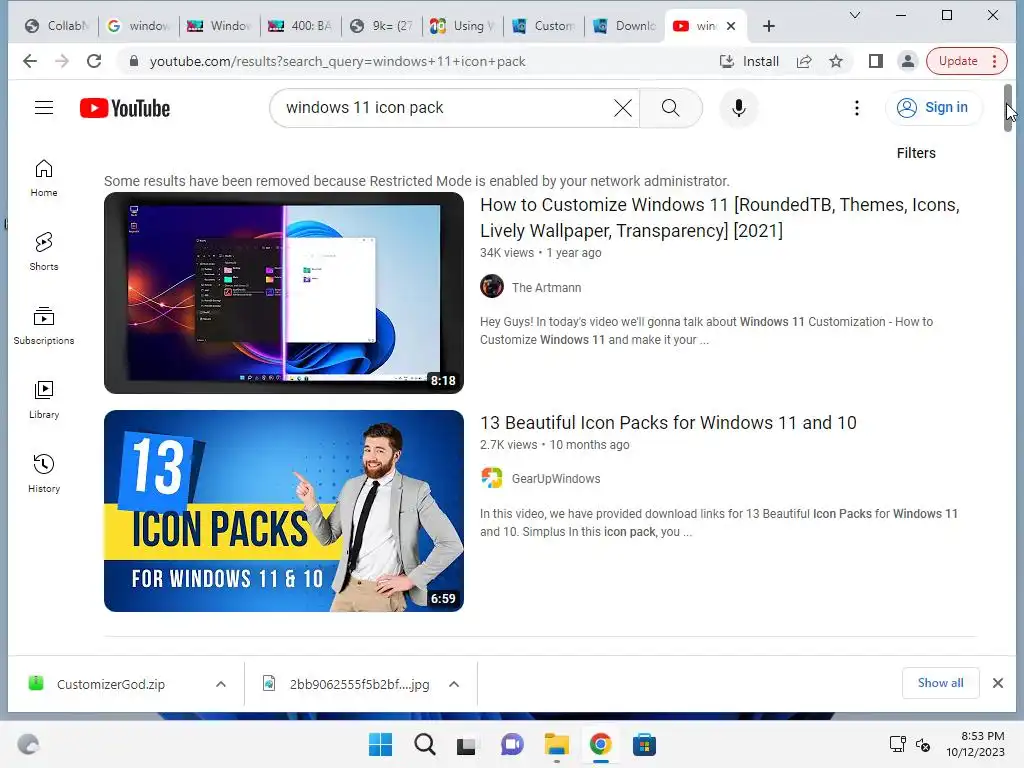Open Windows Start menu
The image size is (1024, 768).
(x=381, y=744)
